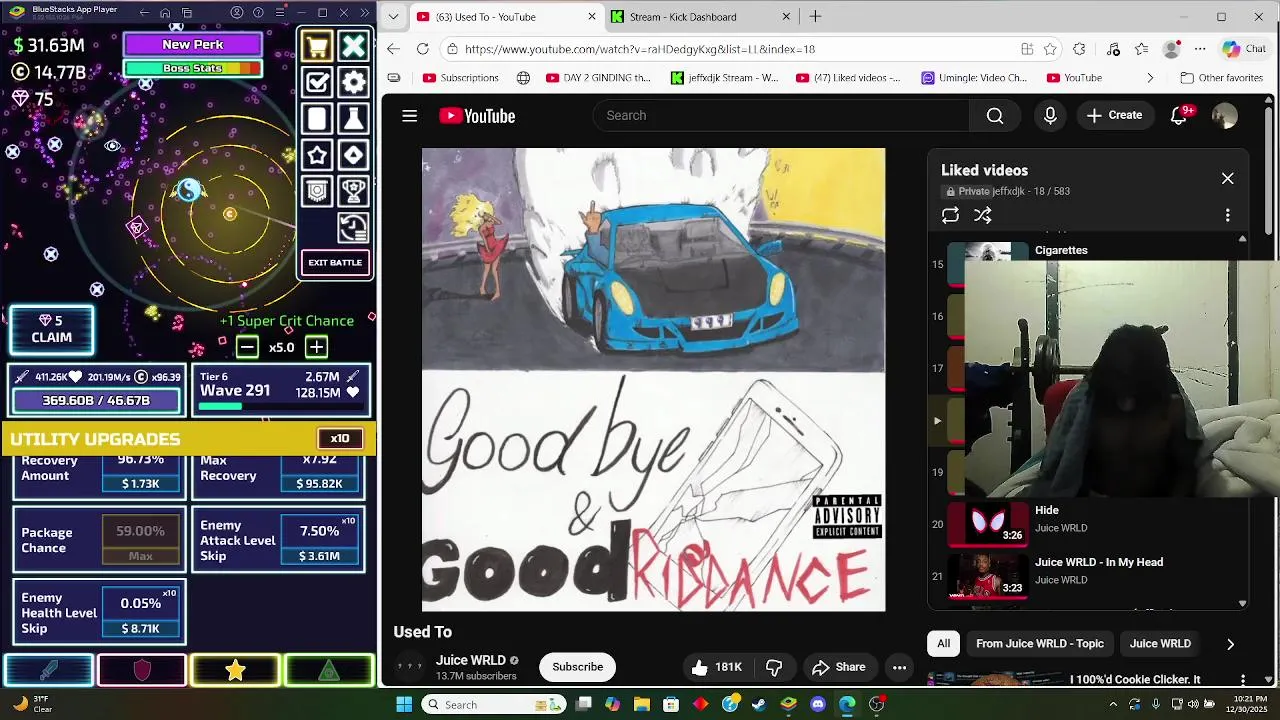The height and width of the screenshot is (720, 1280).
Task: Expand BlueStacks side toolbar double chevron
Action: [x=366, y=13]
